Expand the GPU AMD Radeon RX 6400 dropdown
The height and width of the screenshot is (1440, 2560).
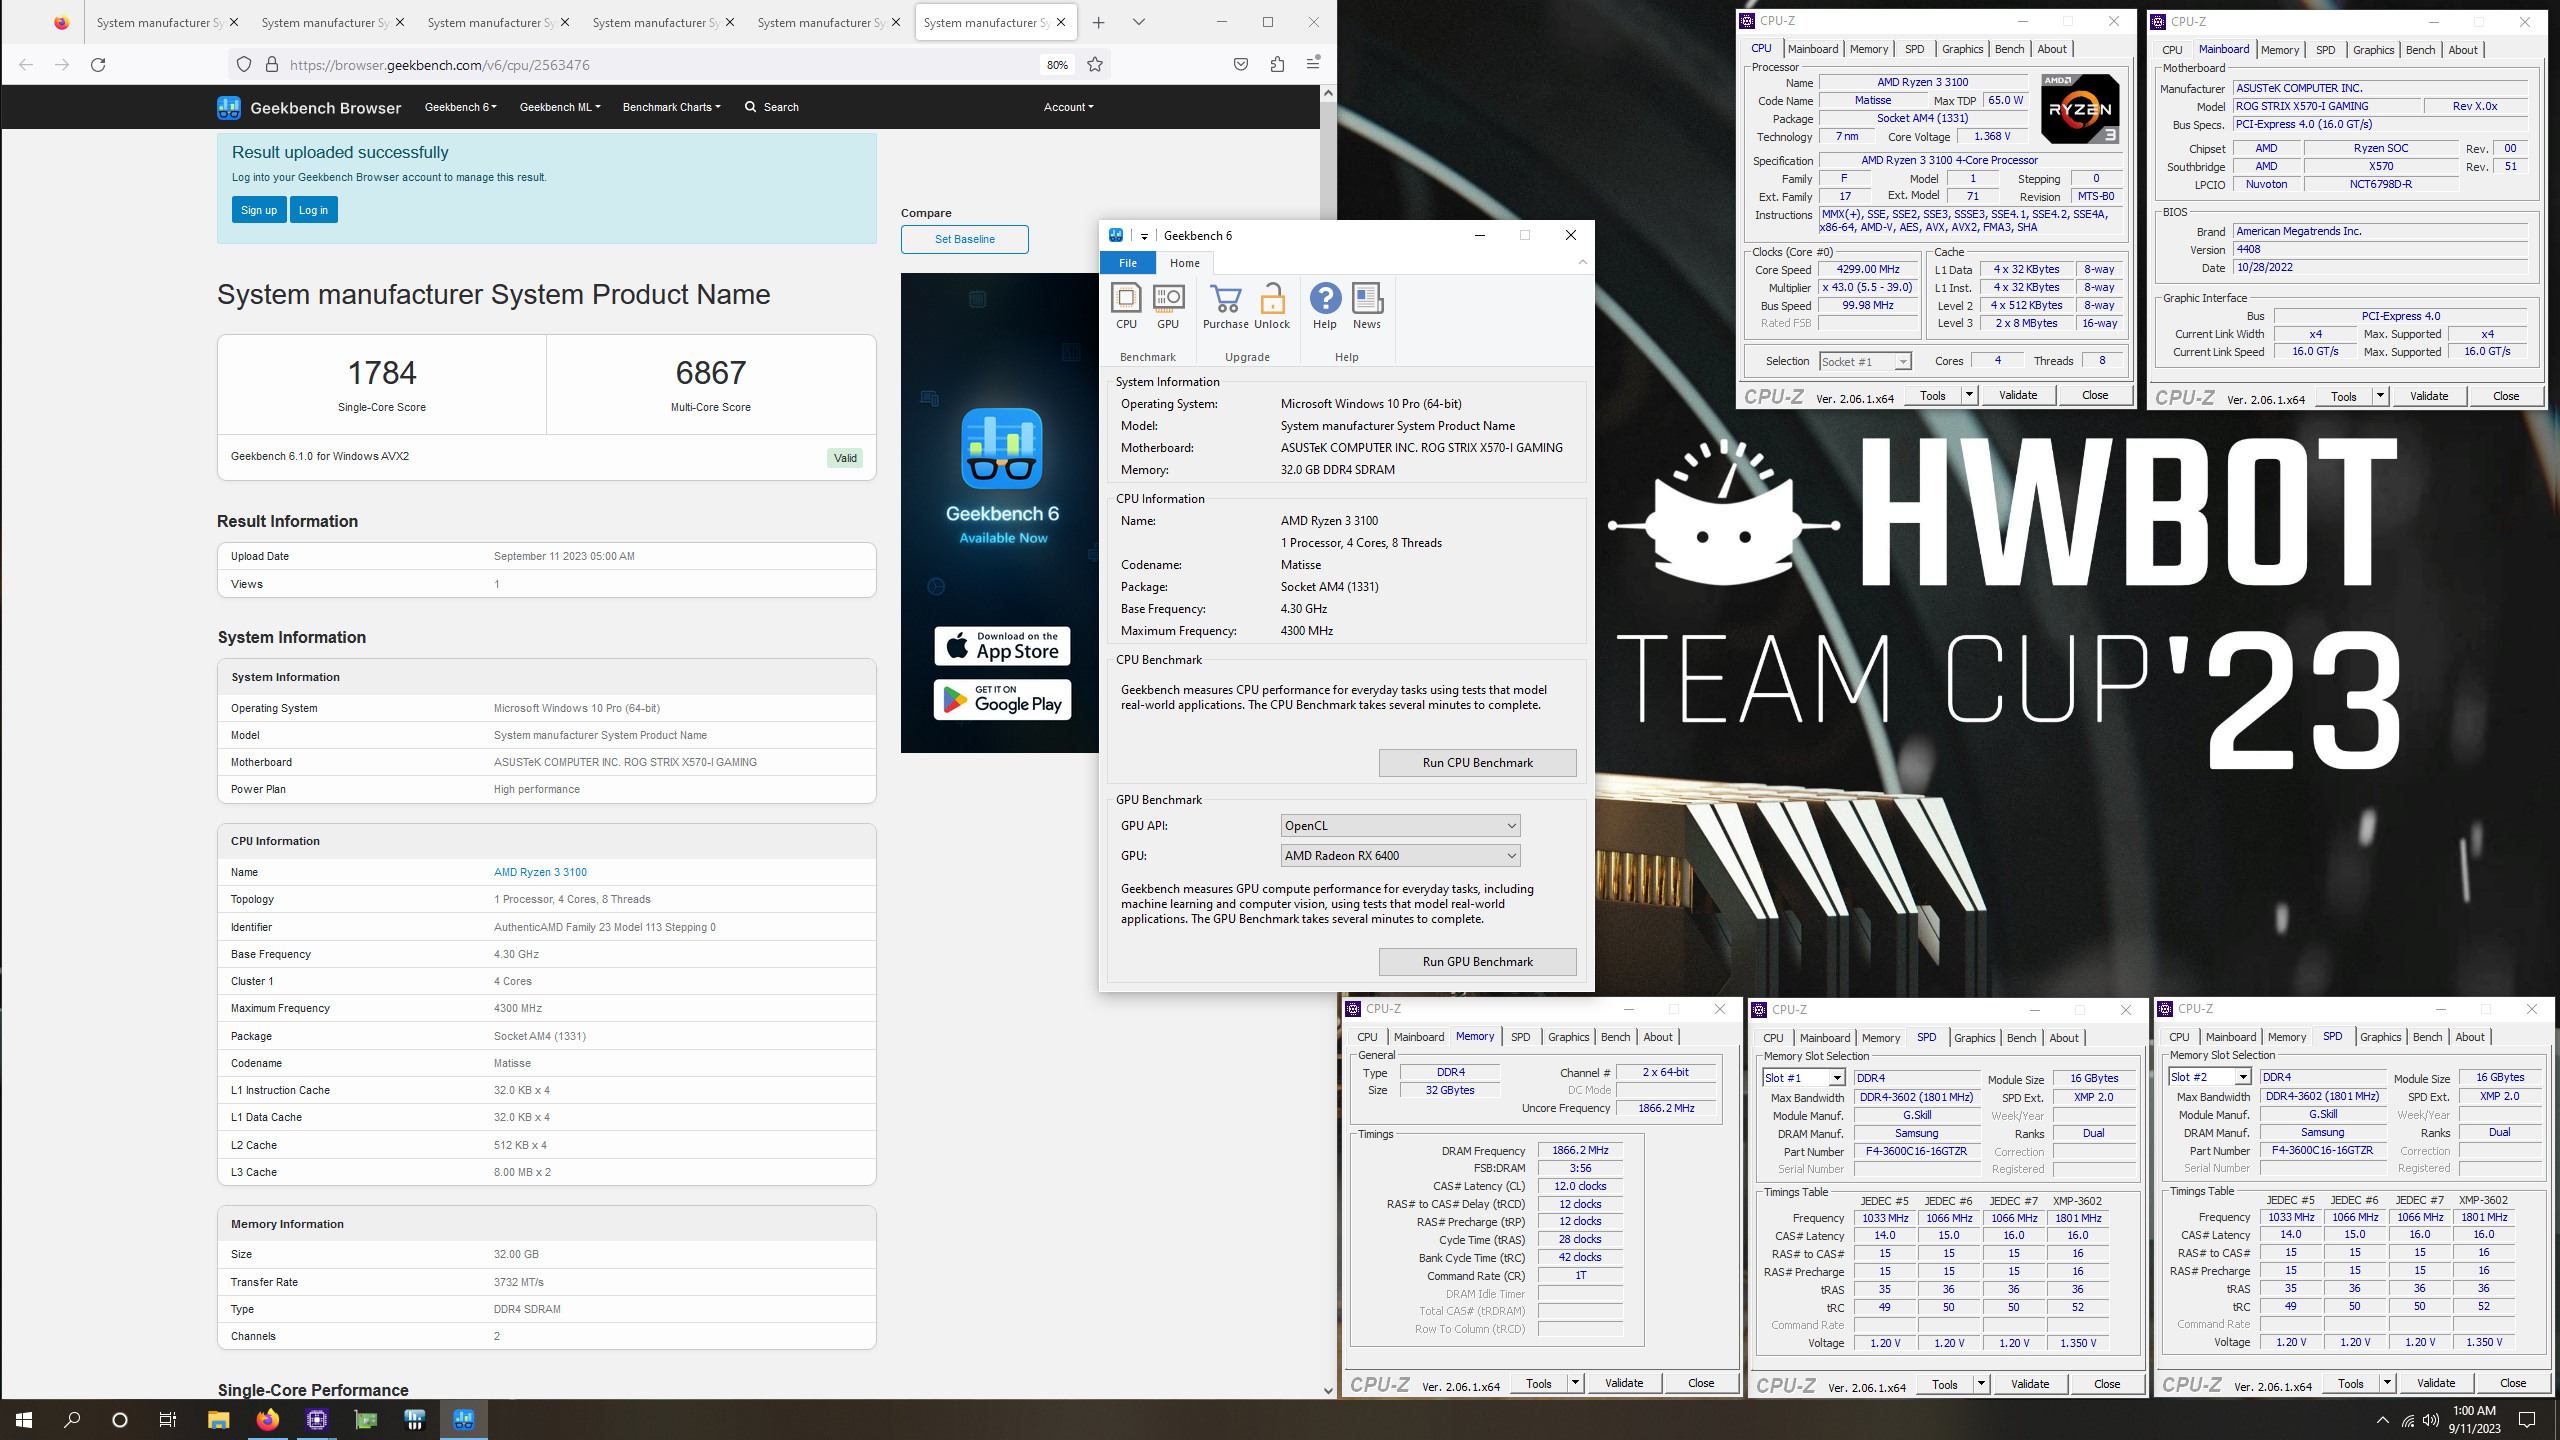(1401, 855)
